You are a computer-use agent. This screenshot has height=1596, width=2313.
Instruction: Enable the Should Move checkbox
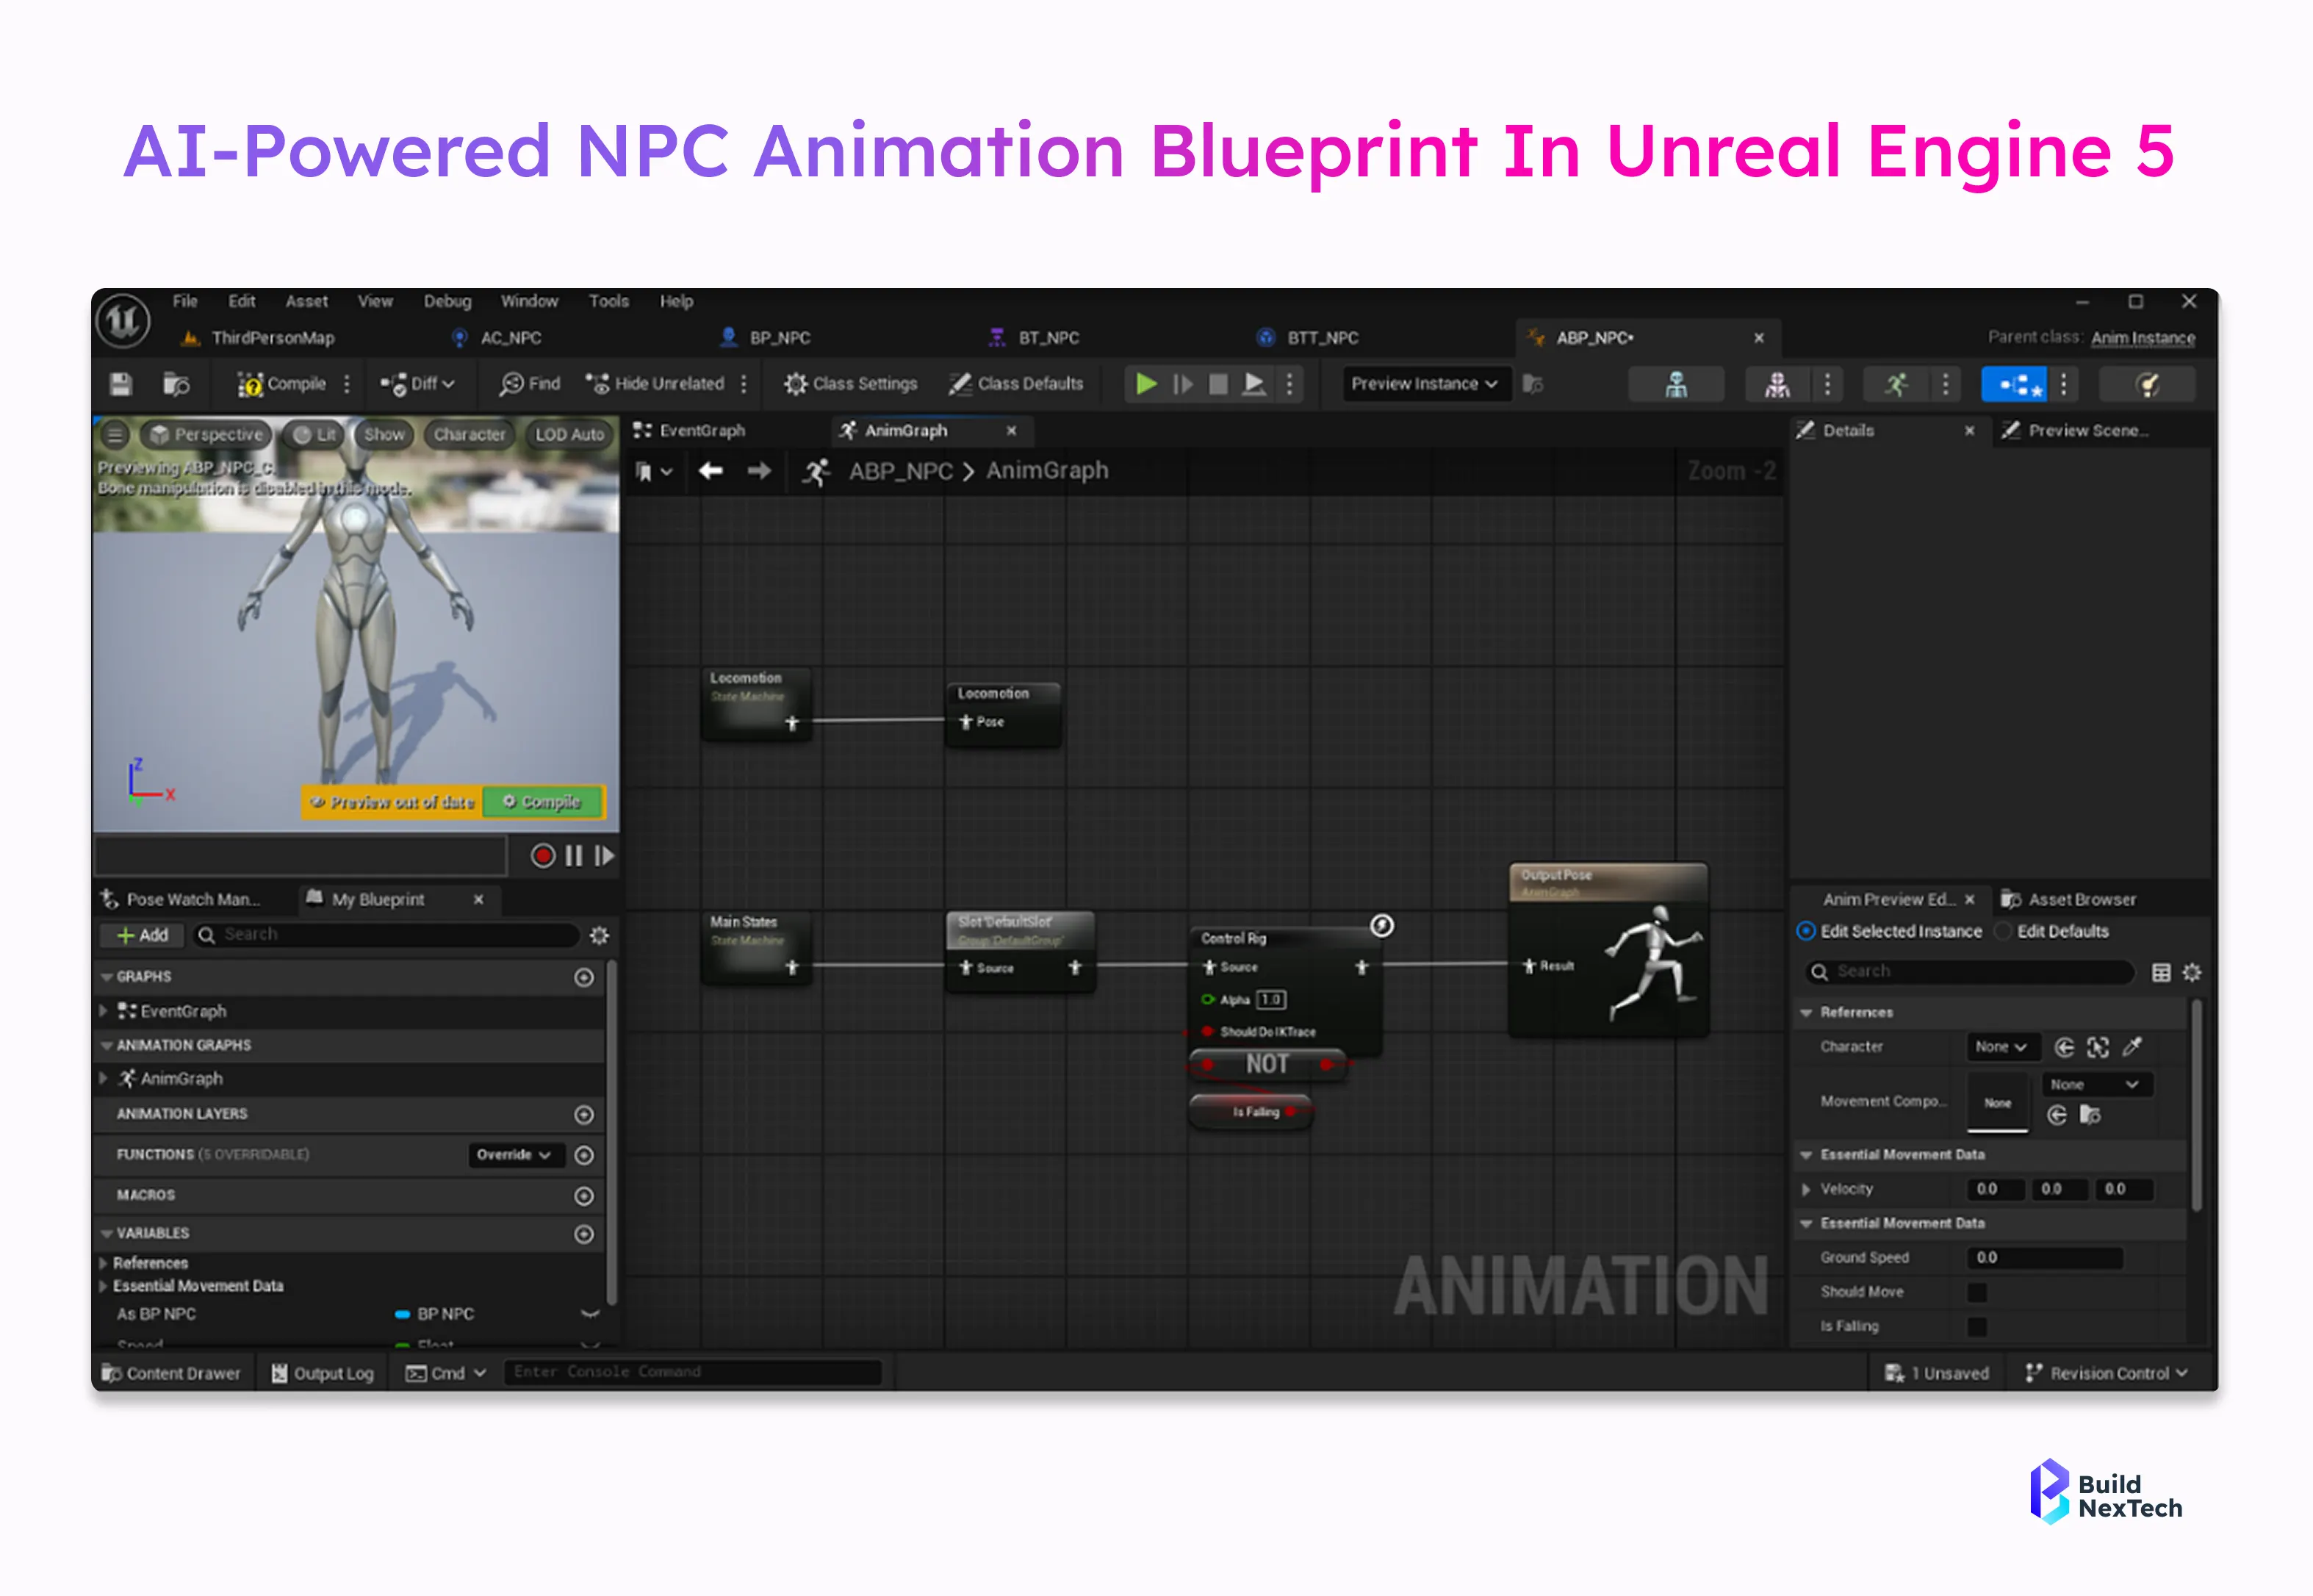1978,1291
